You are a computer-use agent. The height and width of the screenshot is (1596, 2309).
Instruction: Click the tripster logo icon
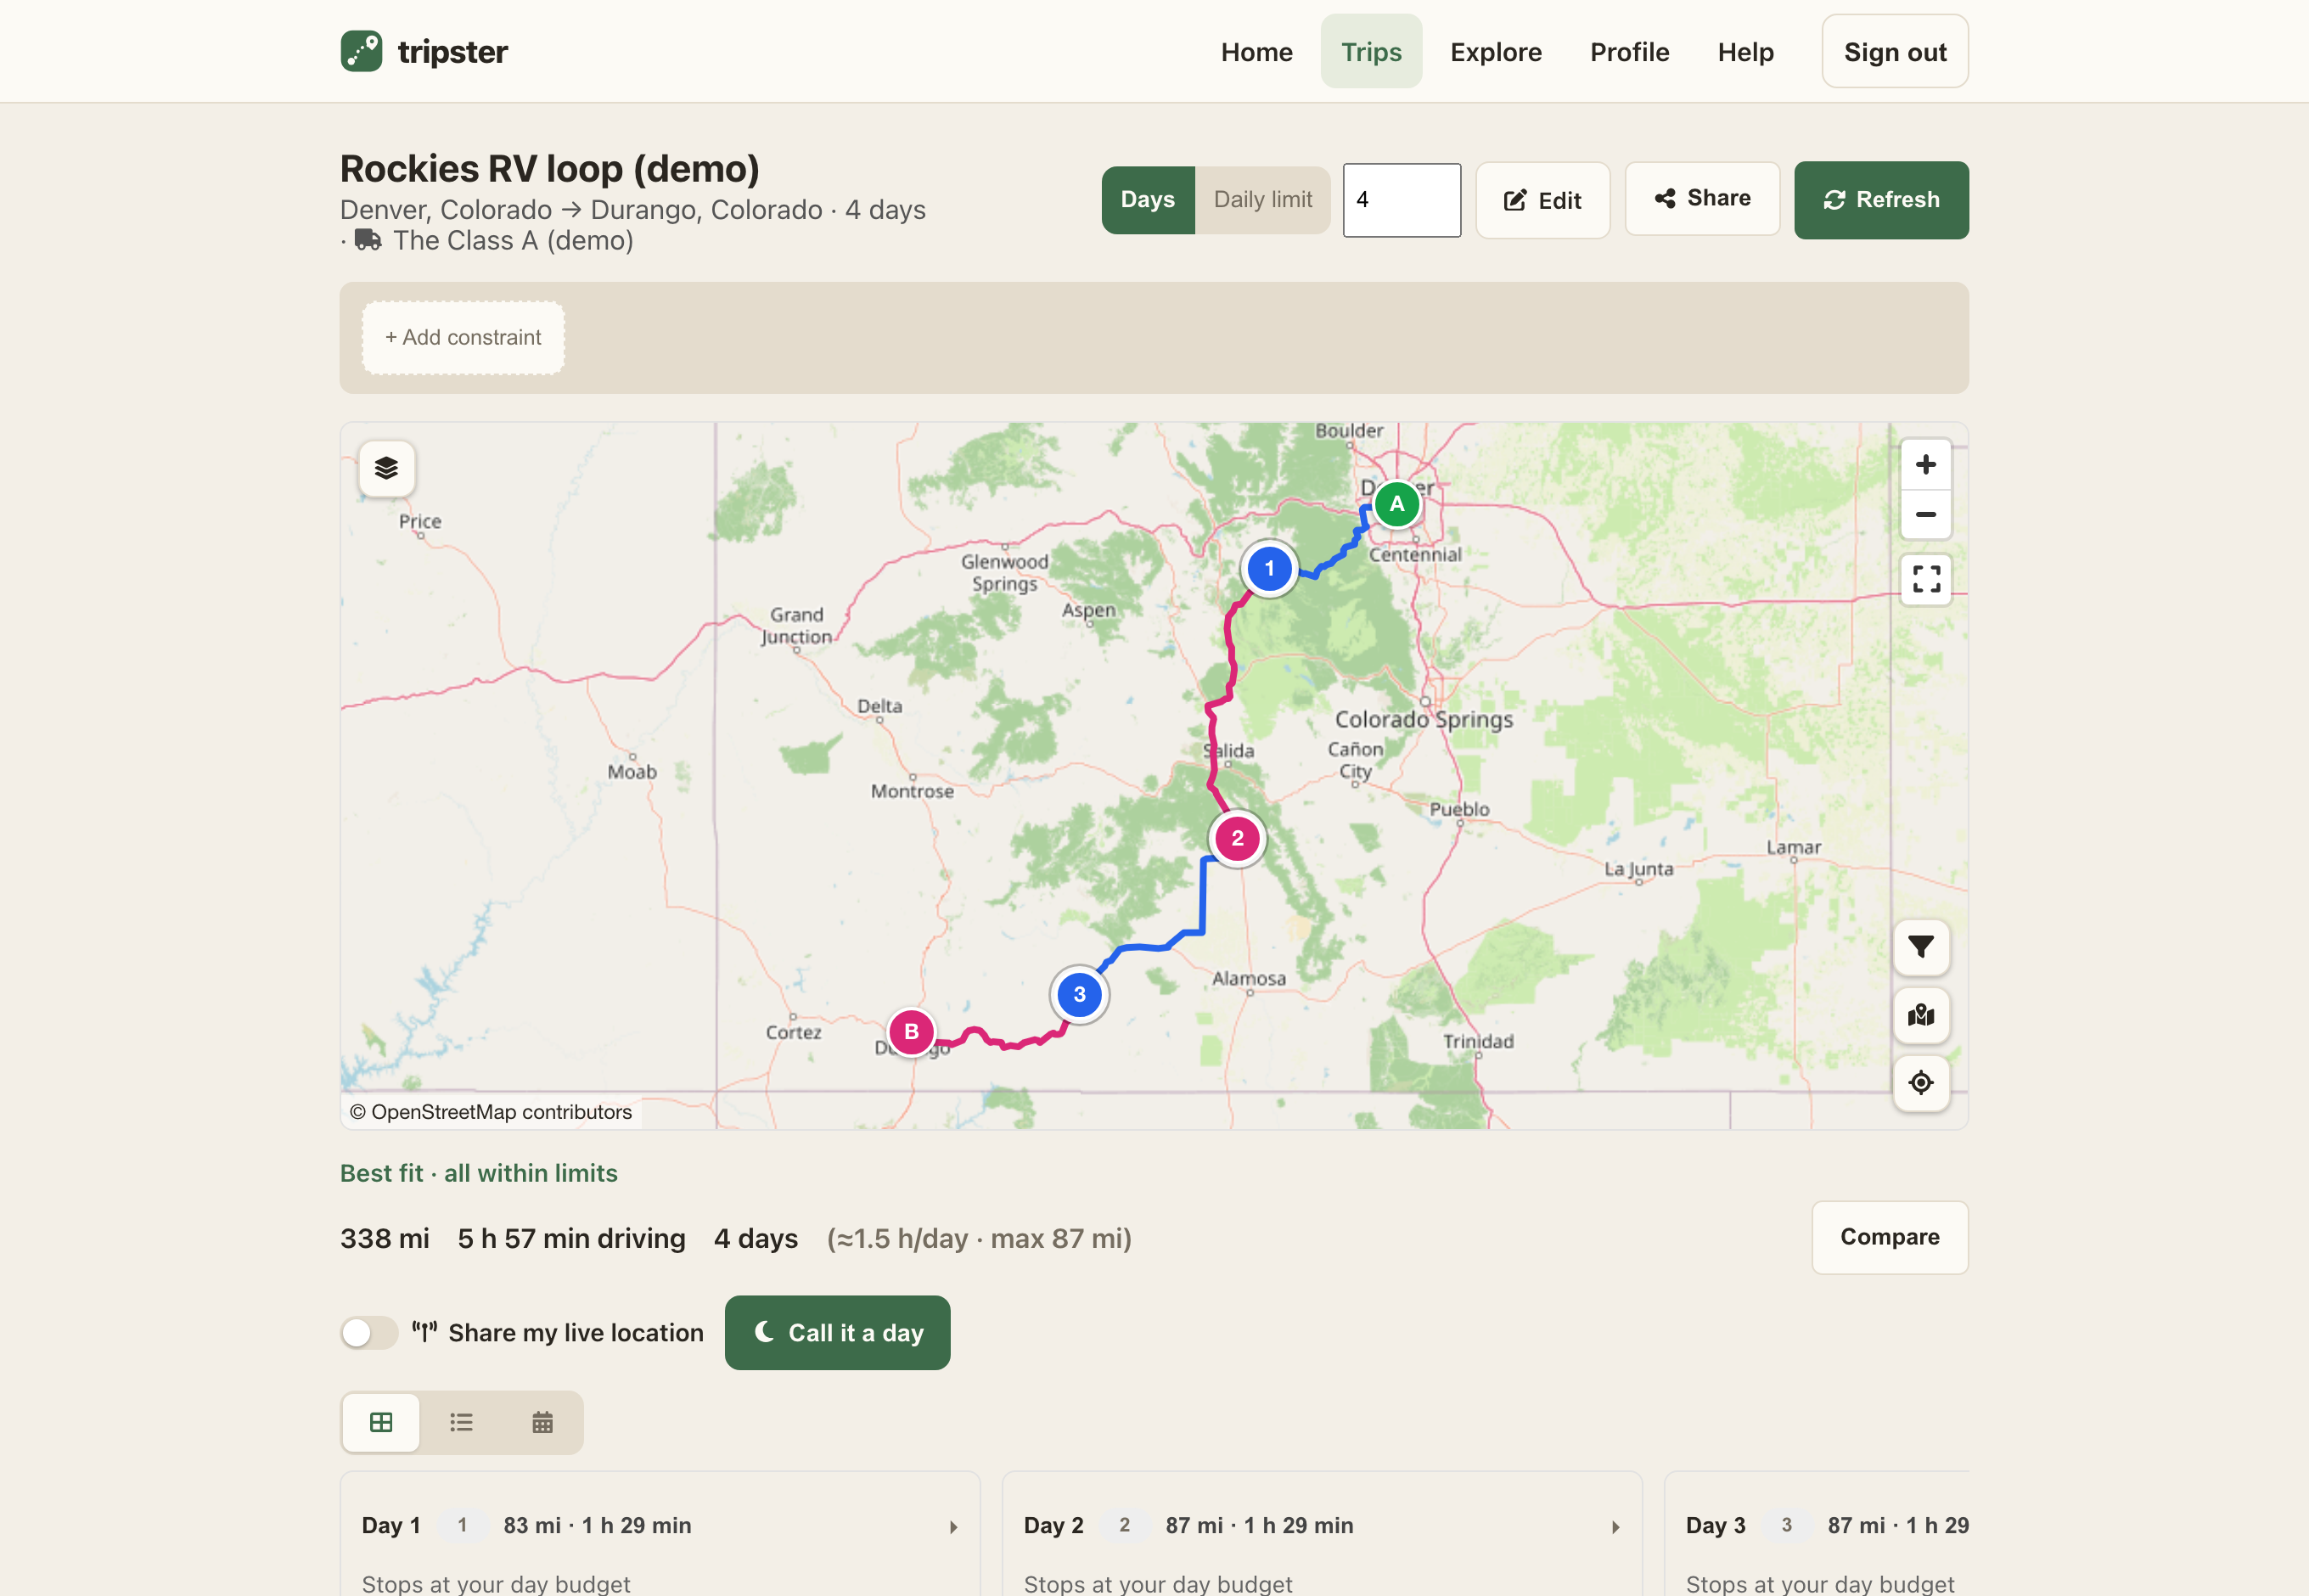361,51
